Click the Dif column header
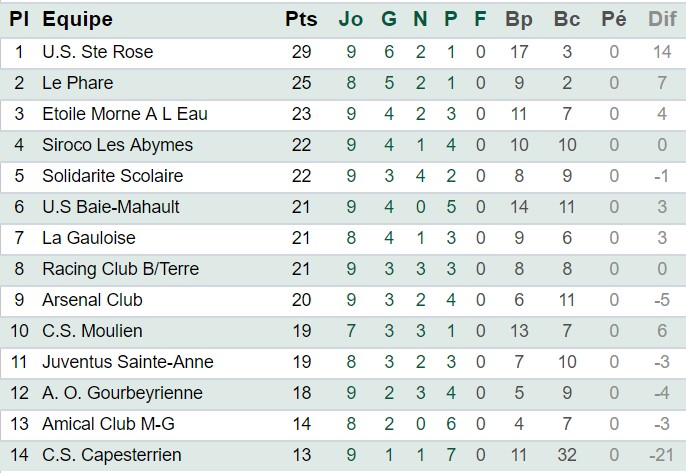The height and width of the screenshot is (473, 686). coord(662,19)
